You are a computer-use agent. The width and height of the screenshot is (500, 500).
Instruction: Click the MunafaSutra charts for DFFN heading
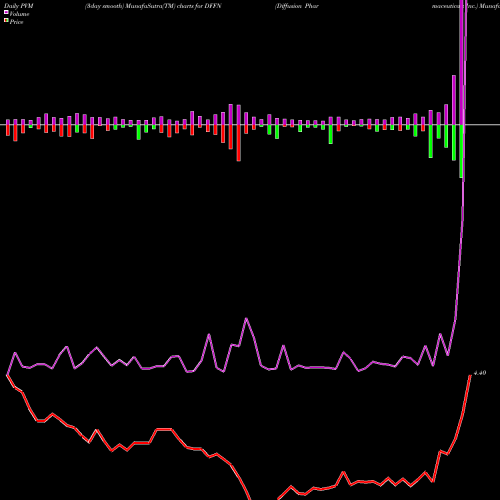[x=153, y=6]
